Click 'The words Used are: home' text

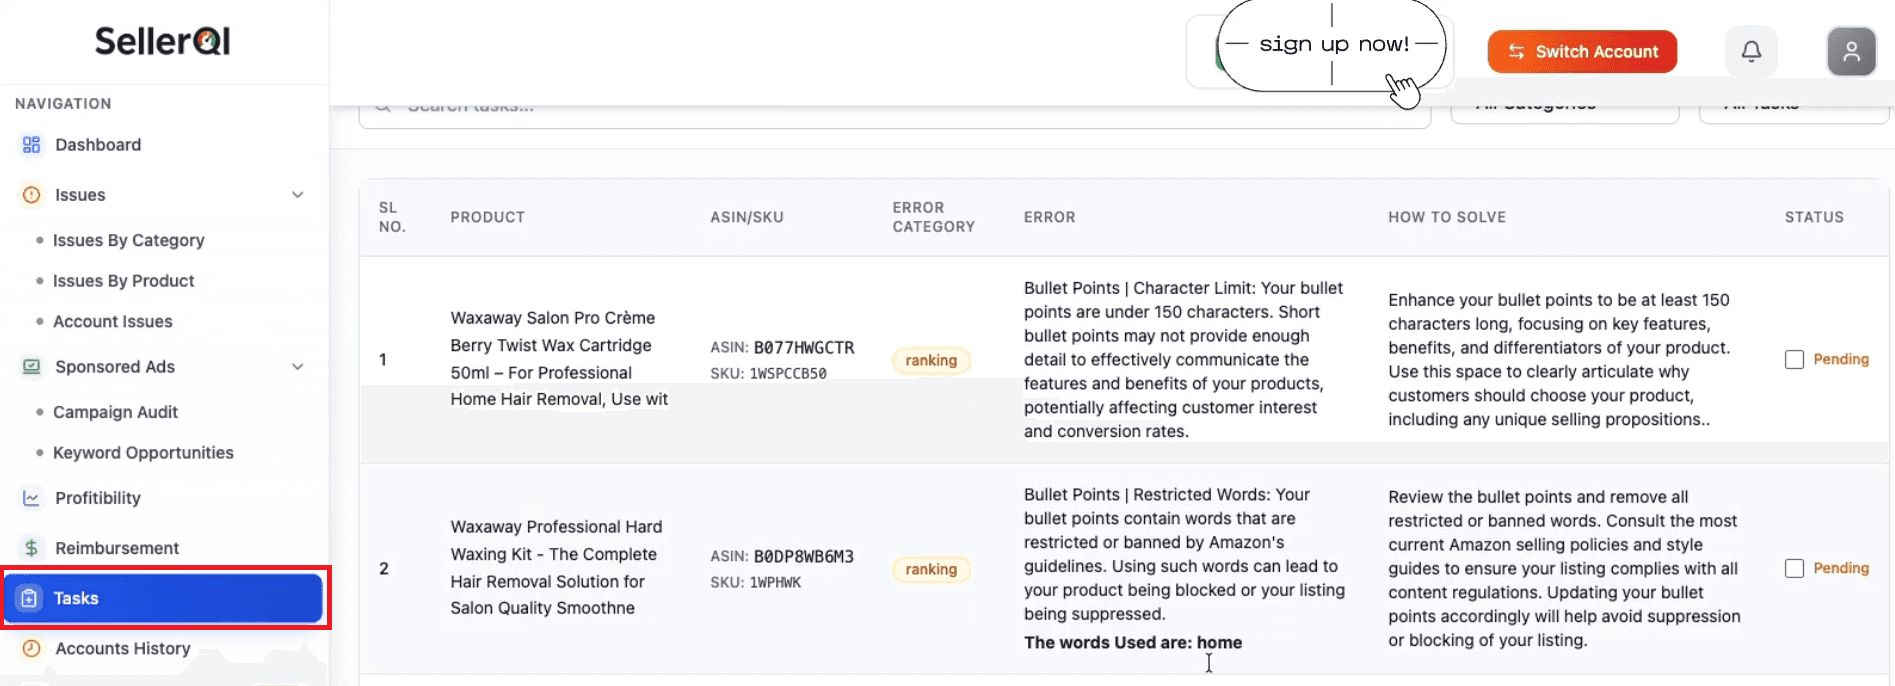(x=1133, y=642)
